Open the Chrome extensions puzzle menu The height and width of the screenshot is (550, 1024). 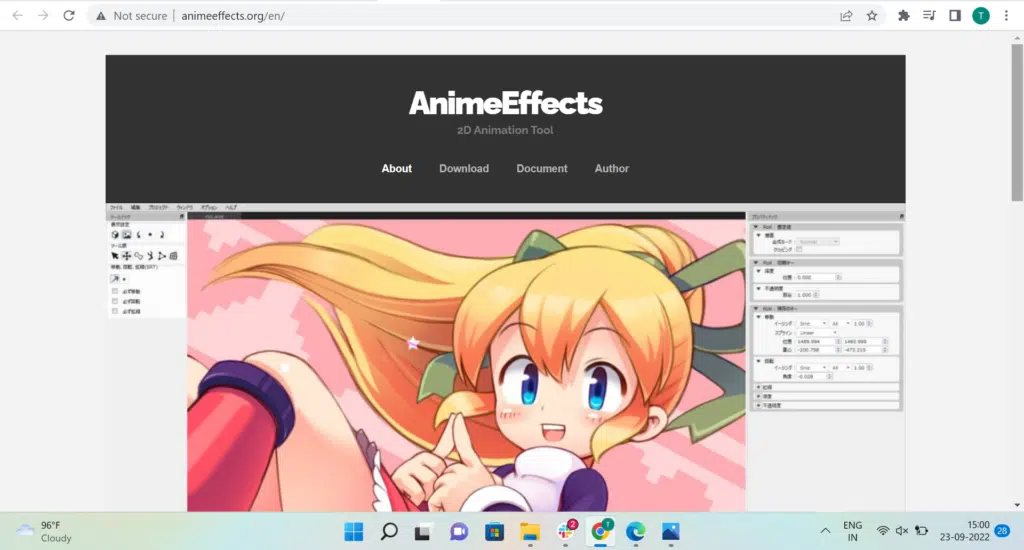(904, 16)
